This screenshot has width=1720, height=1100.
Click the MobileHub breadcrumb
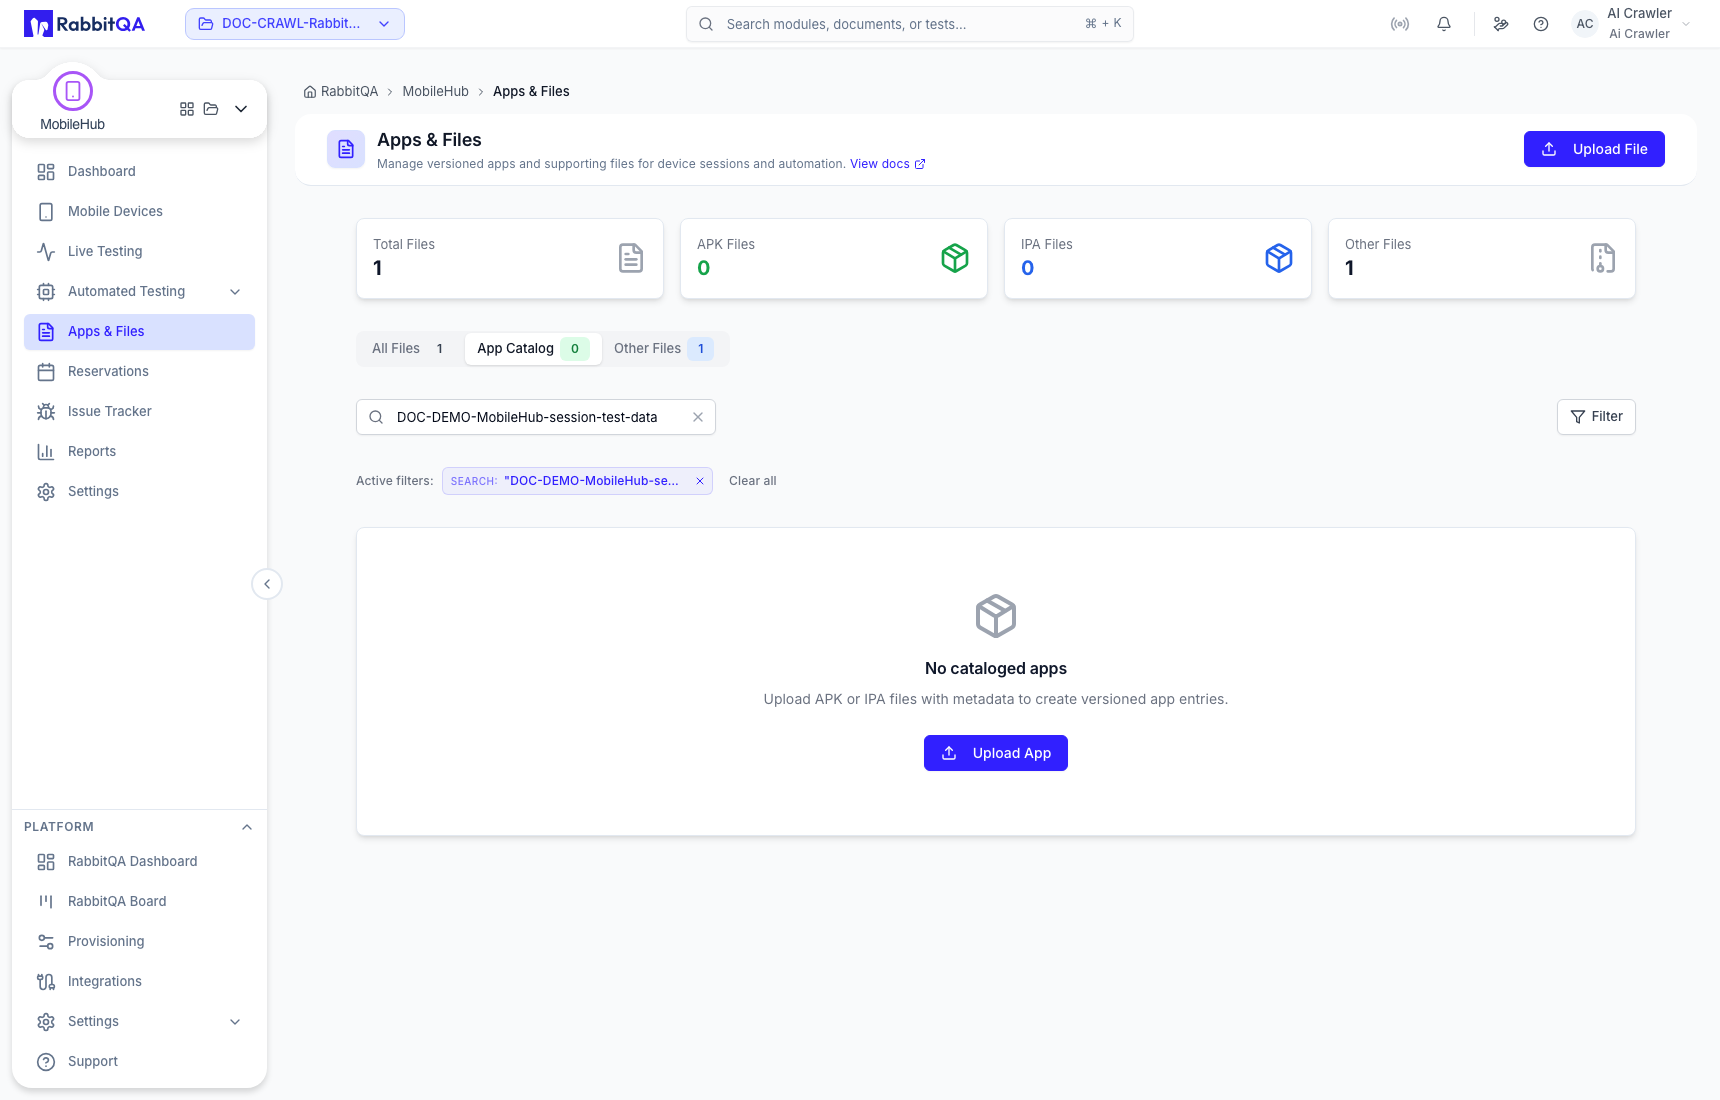435,91
